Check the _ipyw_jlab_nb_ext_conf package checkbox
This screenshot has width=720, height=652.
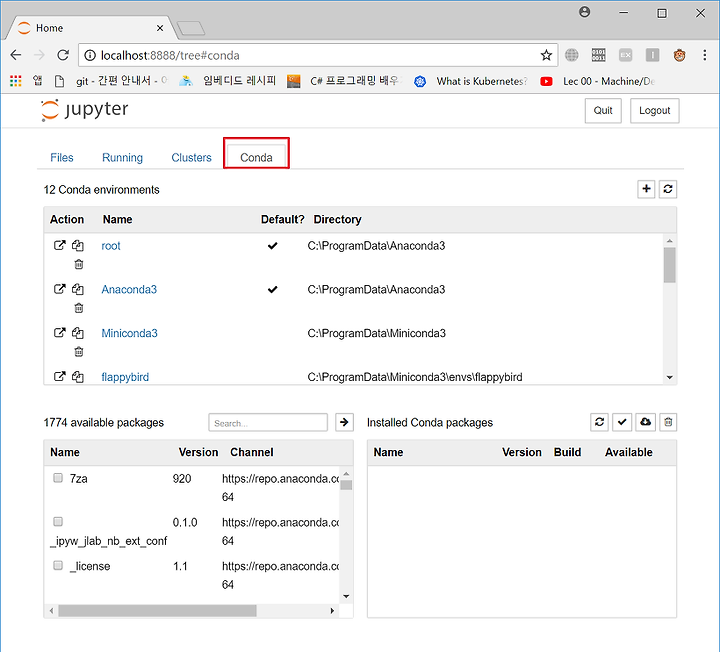(x=58, y=522)
